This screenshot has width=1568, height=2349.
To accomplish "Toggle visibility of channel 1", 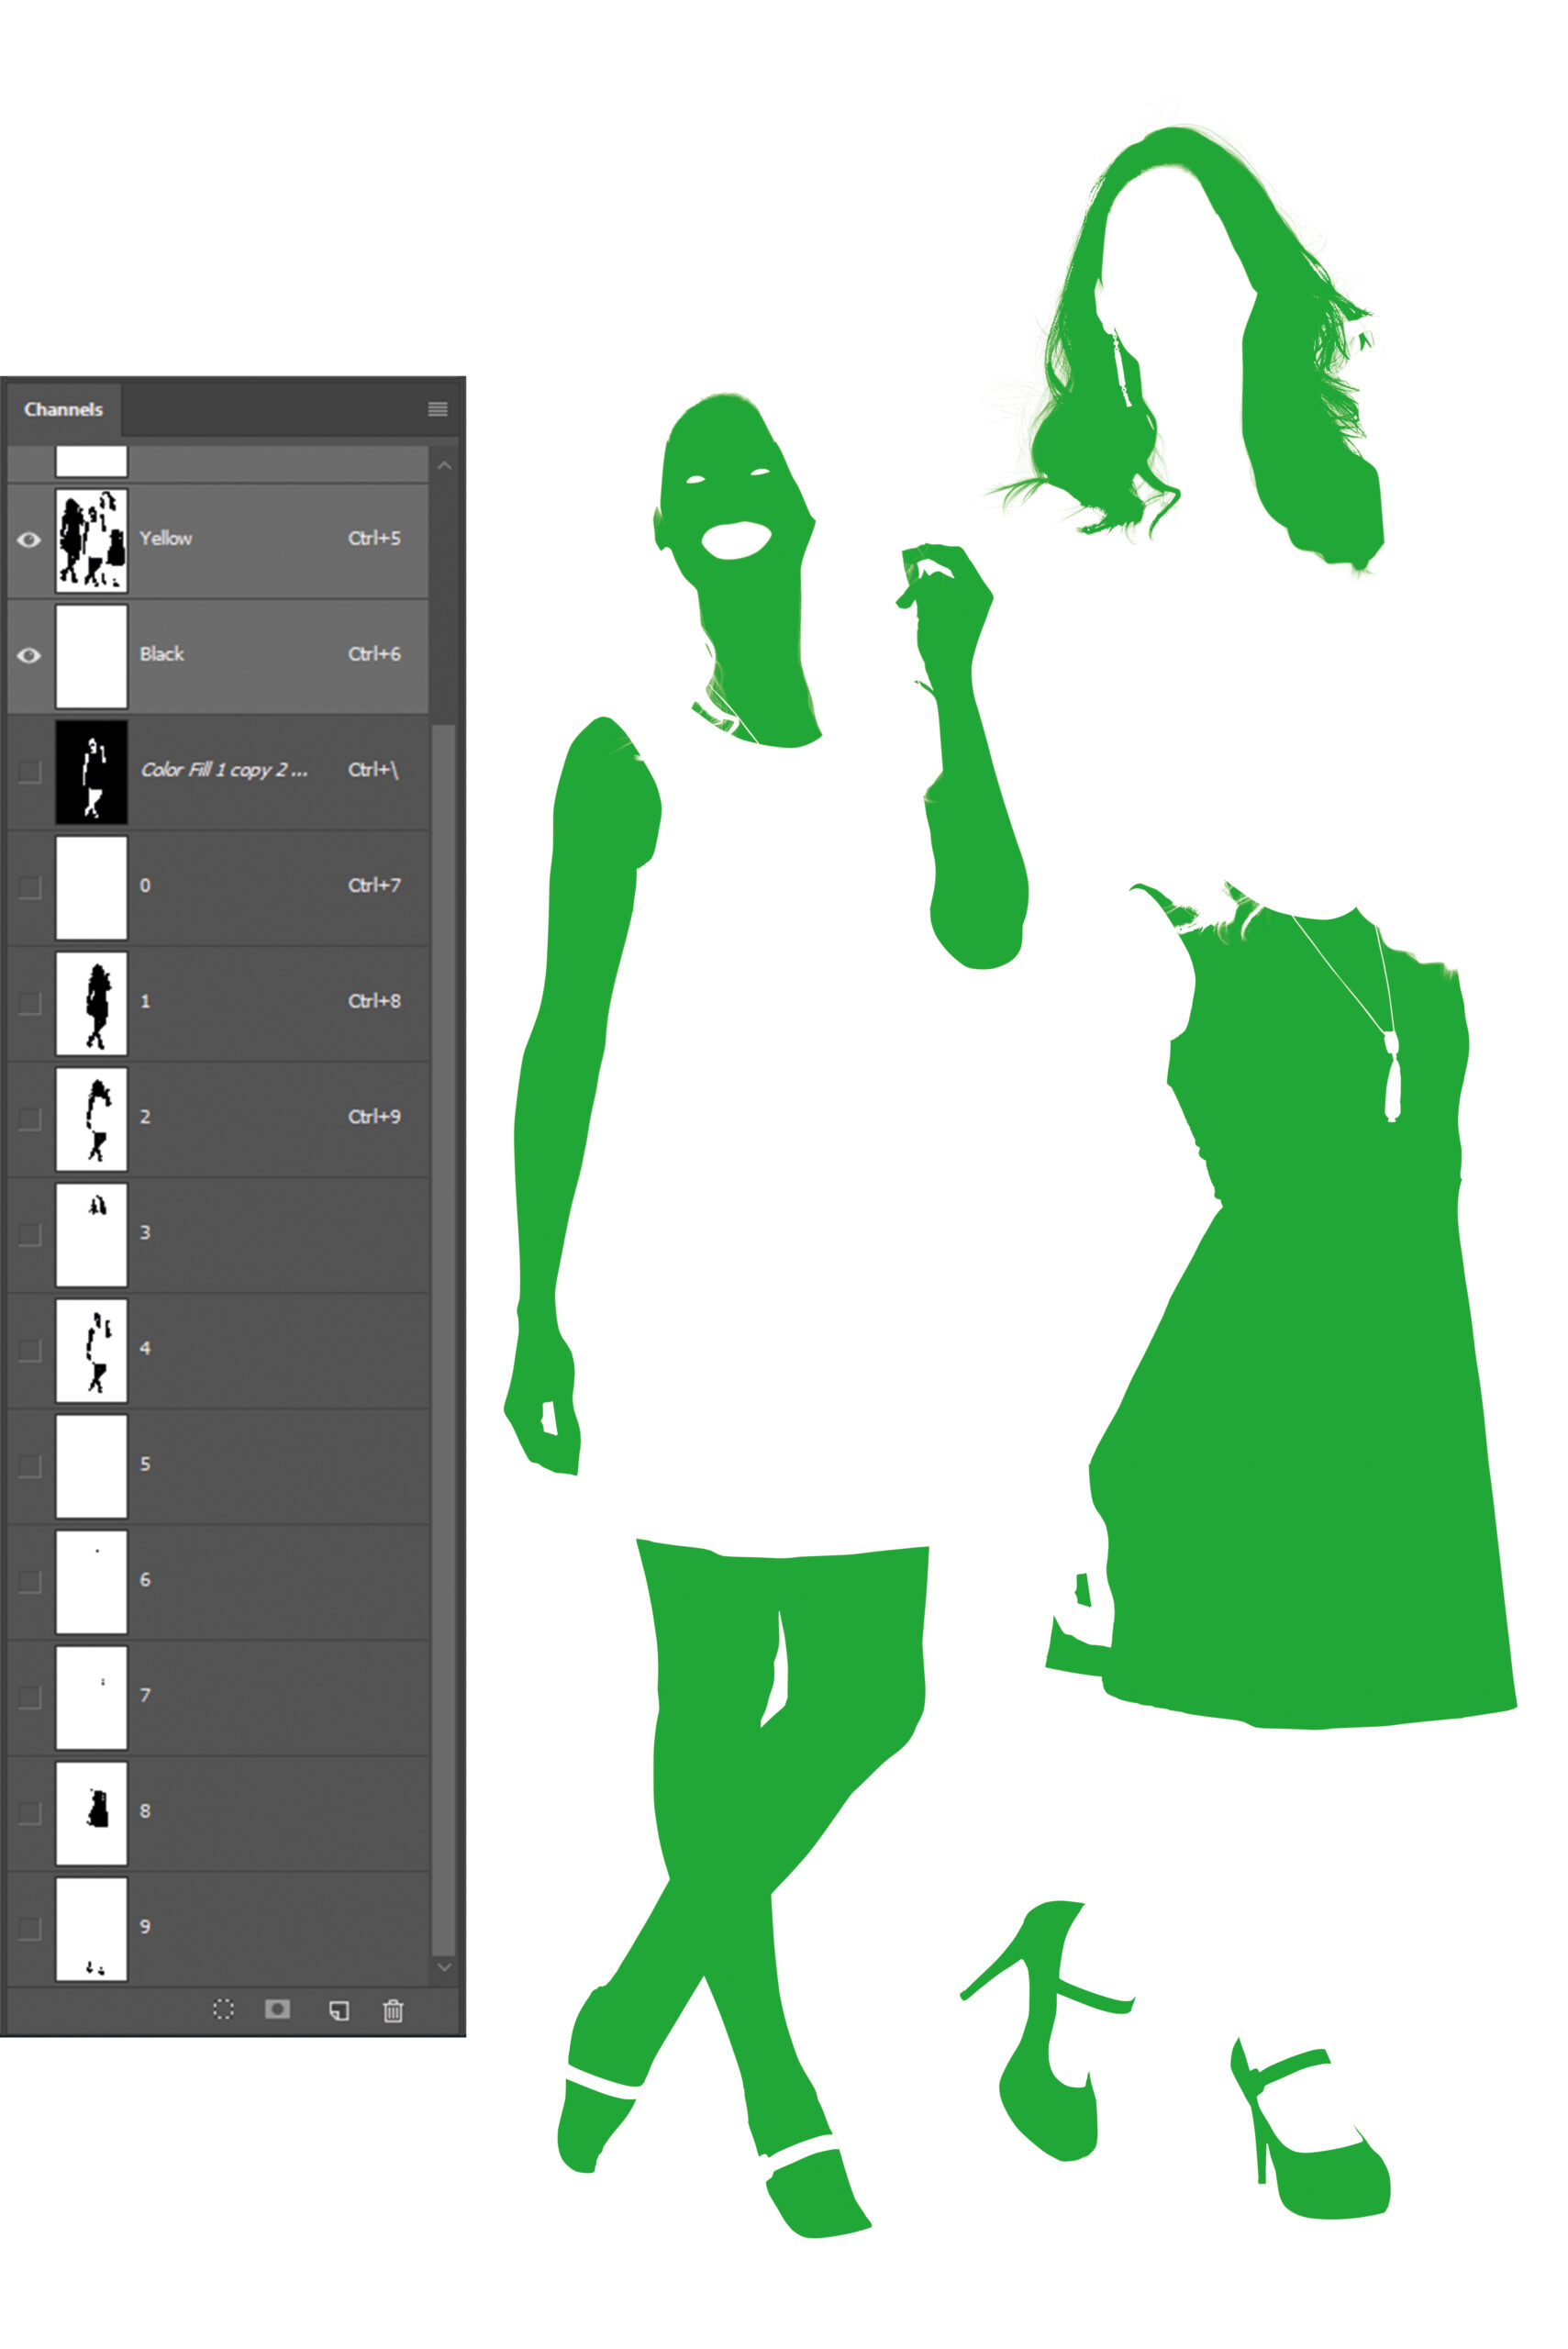I will pyautogui.click(x=29, y=1003).
